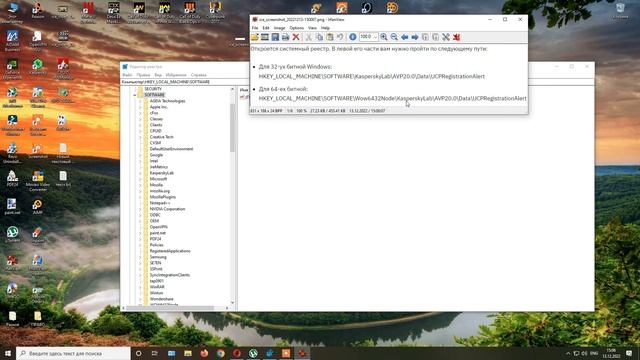Select the KasperskyLab tree item
640x360 pixels.
pyautogui.click(x=162, y=173)
